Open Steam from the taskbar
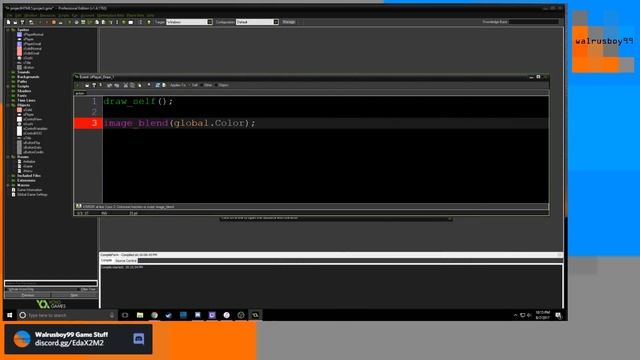Viewport: 640px width, 360px height. (169, 315)
